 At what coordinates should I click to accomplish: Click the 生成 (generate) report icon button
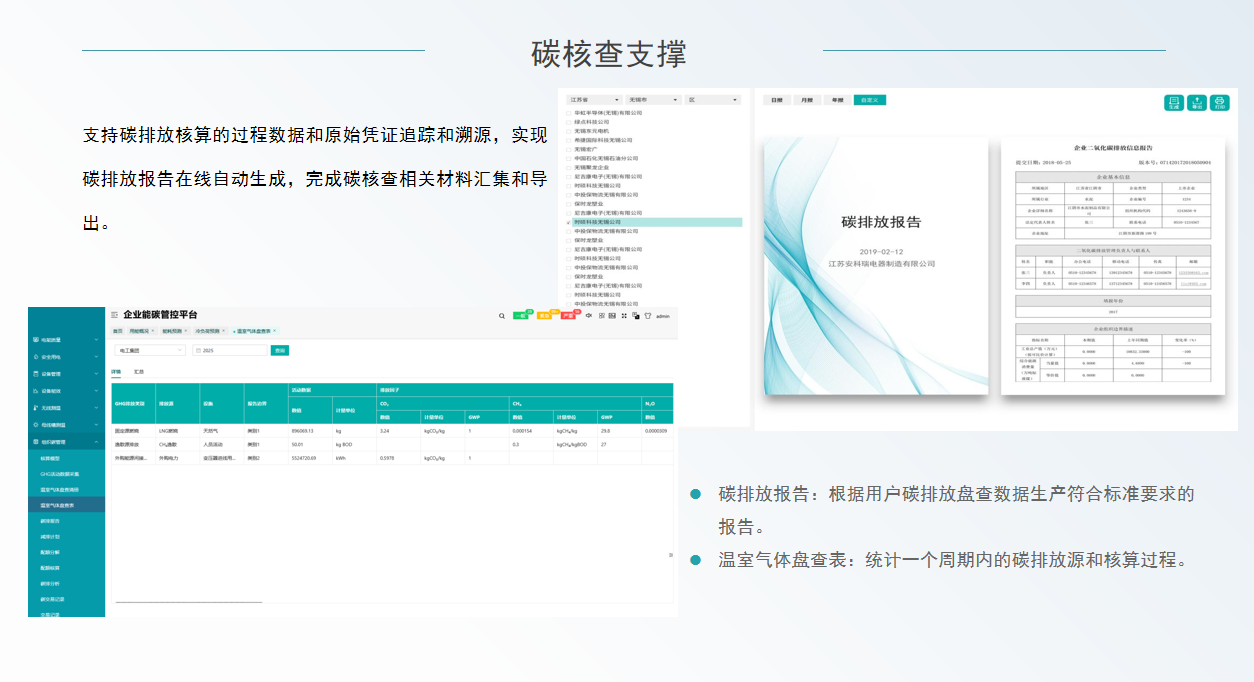(x=1174, y=102)
